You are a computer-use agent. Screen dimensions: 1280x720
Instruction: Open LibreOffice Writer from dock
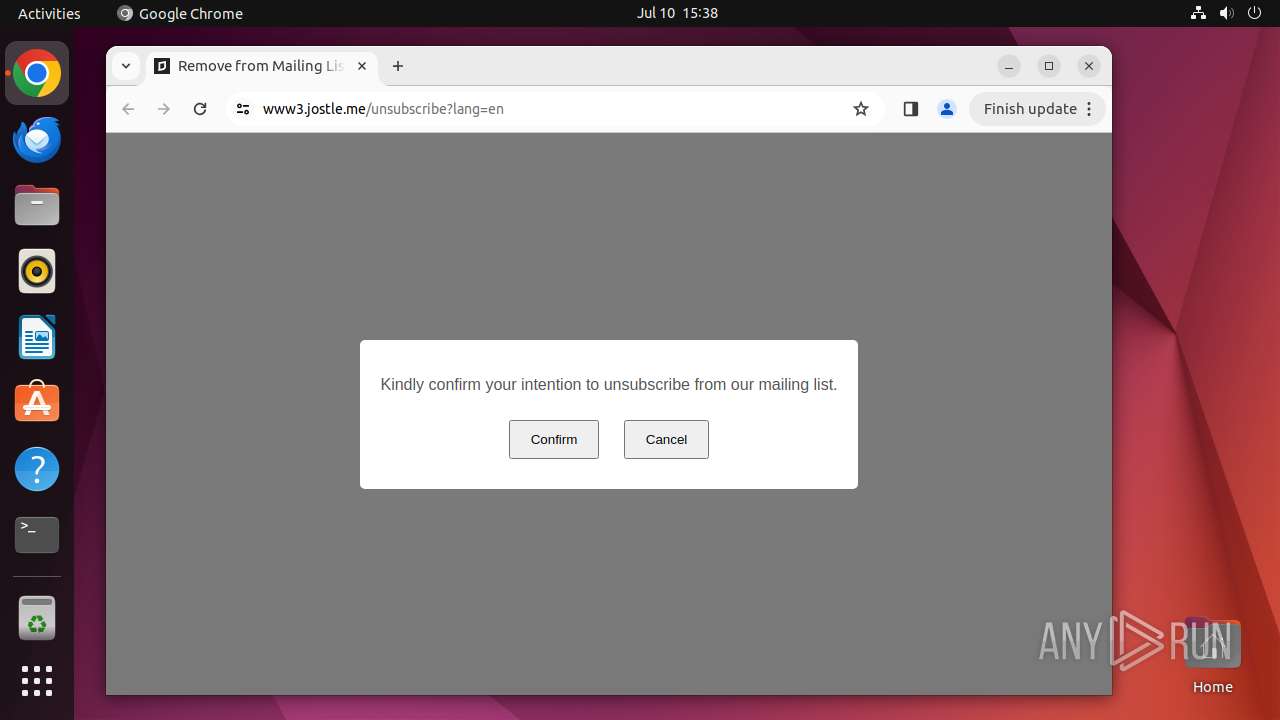(37, 338)
